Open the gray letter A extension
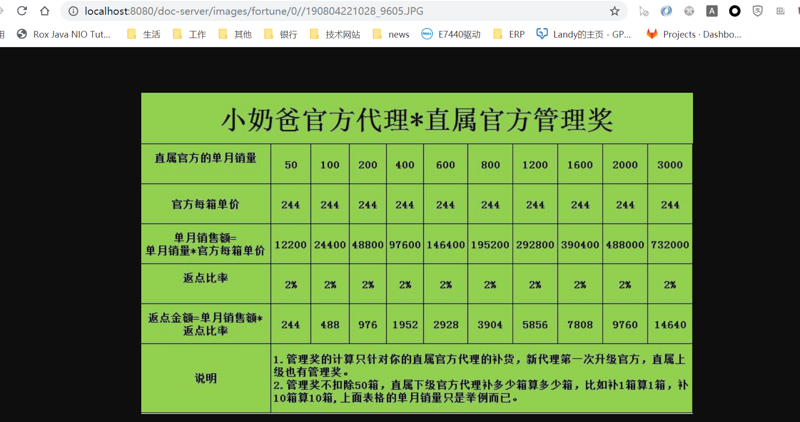The width and height of the screenshot is (800, 422). coord(712,11)
